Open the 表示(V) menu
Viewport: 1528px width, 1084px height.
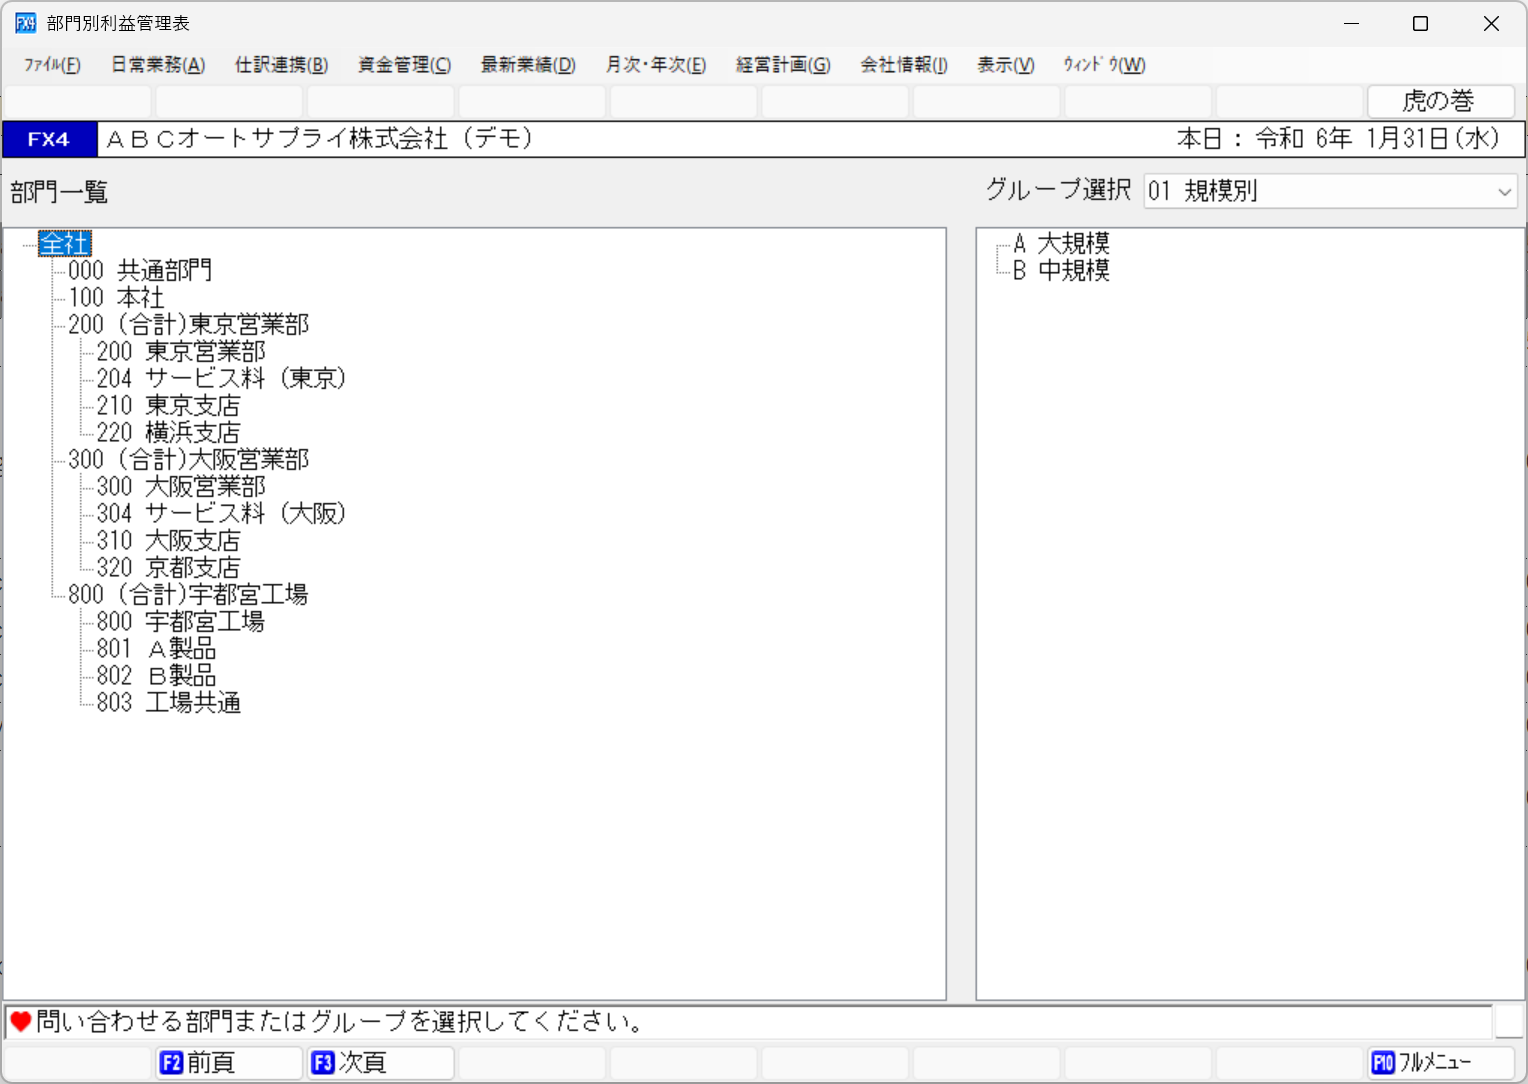[1004, 65]
